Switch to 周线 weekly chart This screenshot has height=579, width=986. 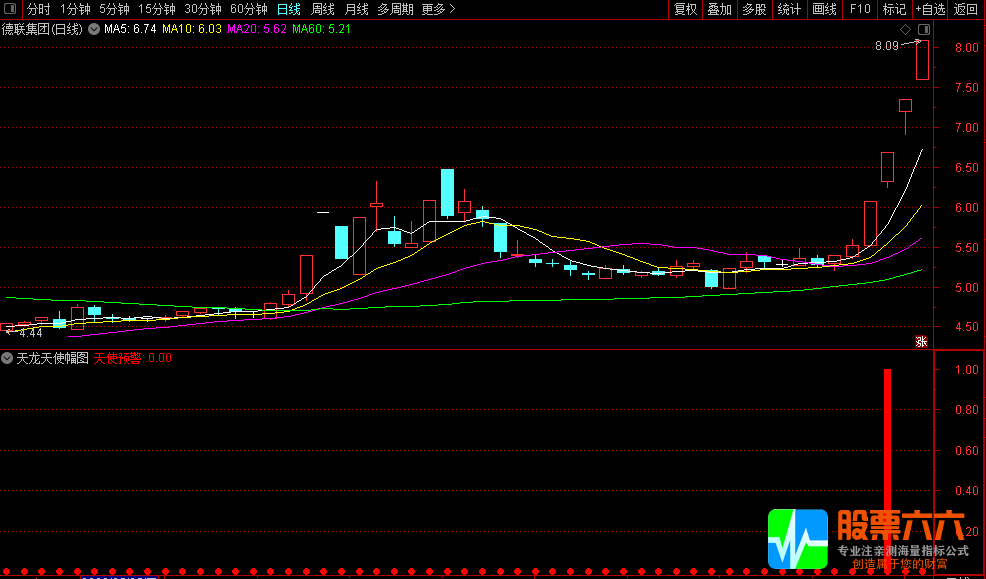pyautogui.click(x=323, y=9)
